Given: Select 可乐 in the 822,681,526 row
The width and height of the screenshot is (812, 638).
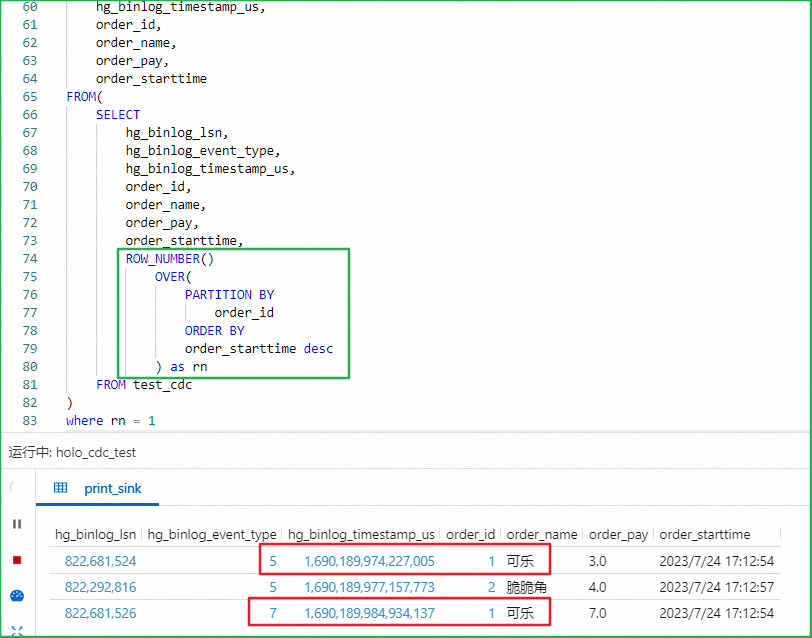Looking at the screenshot, I should pos(520,613).
